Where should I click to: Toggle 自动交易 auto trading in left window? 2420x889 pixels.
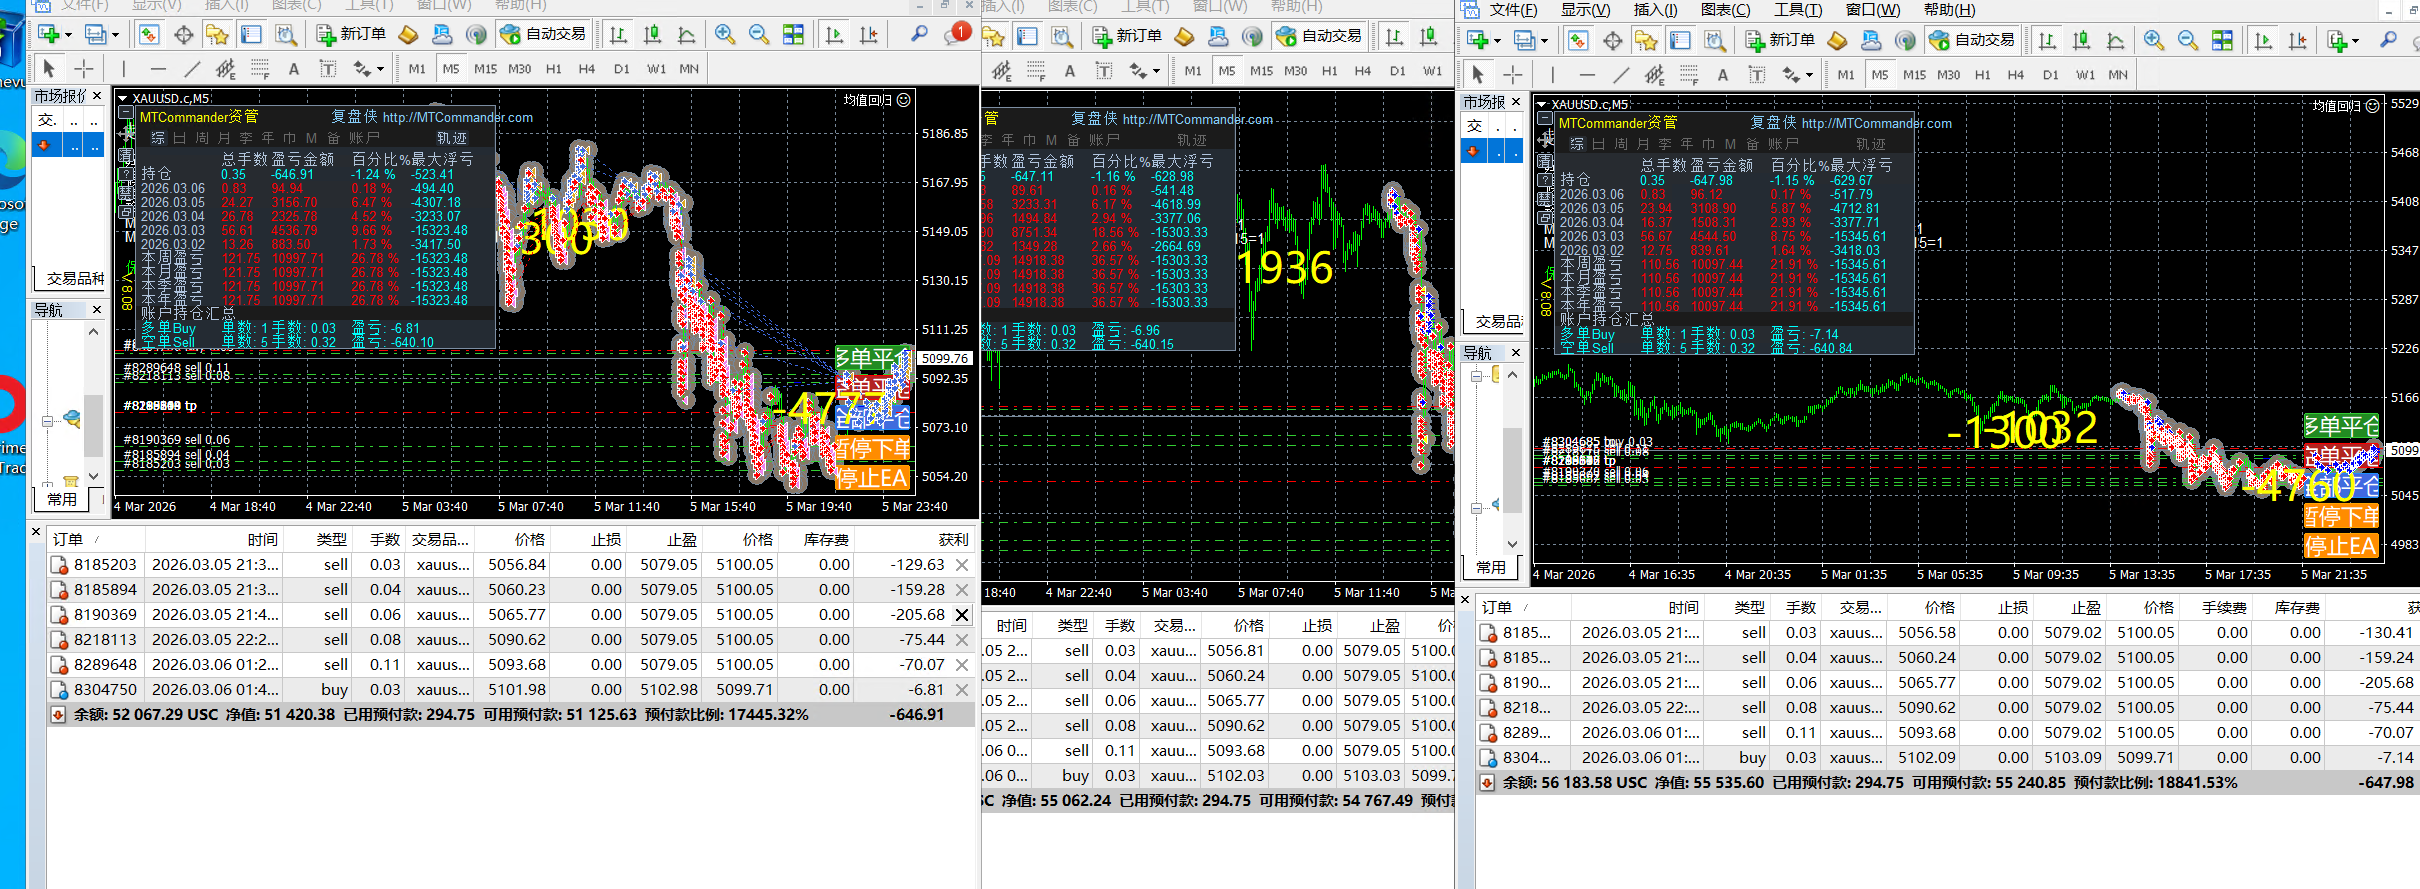pyautogui.click(x=544, y=34)
